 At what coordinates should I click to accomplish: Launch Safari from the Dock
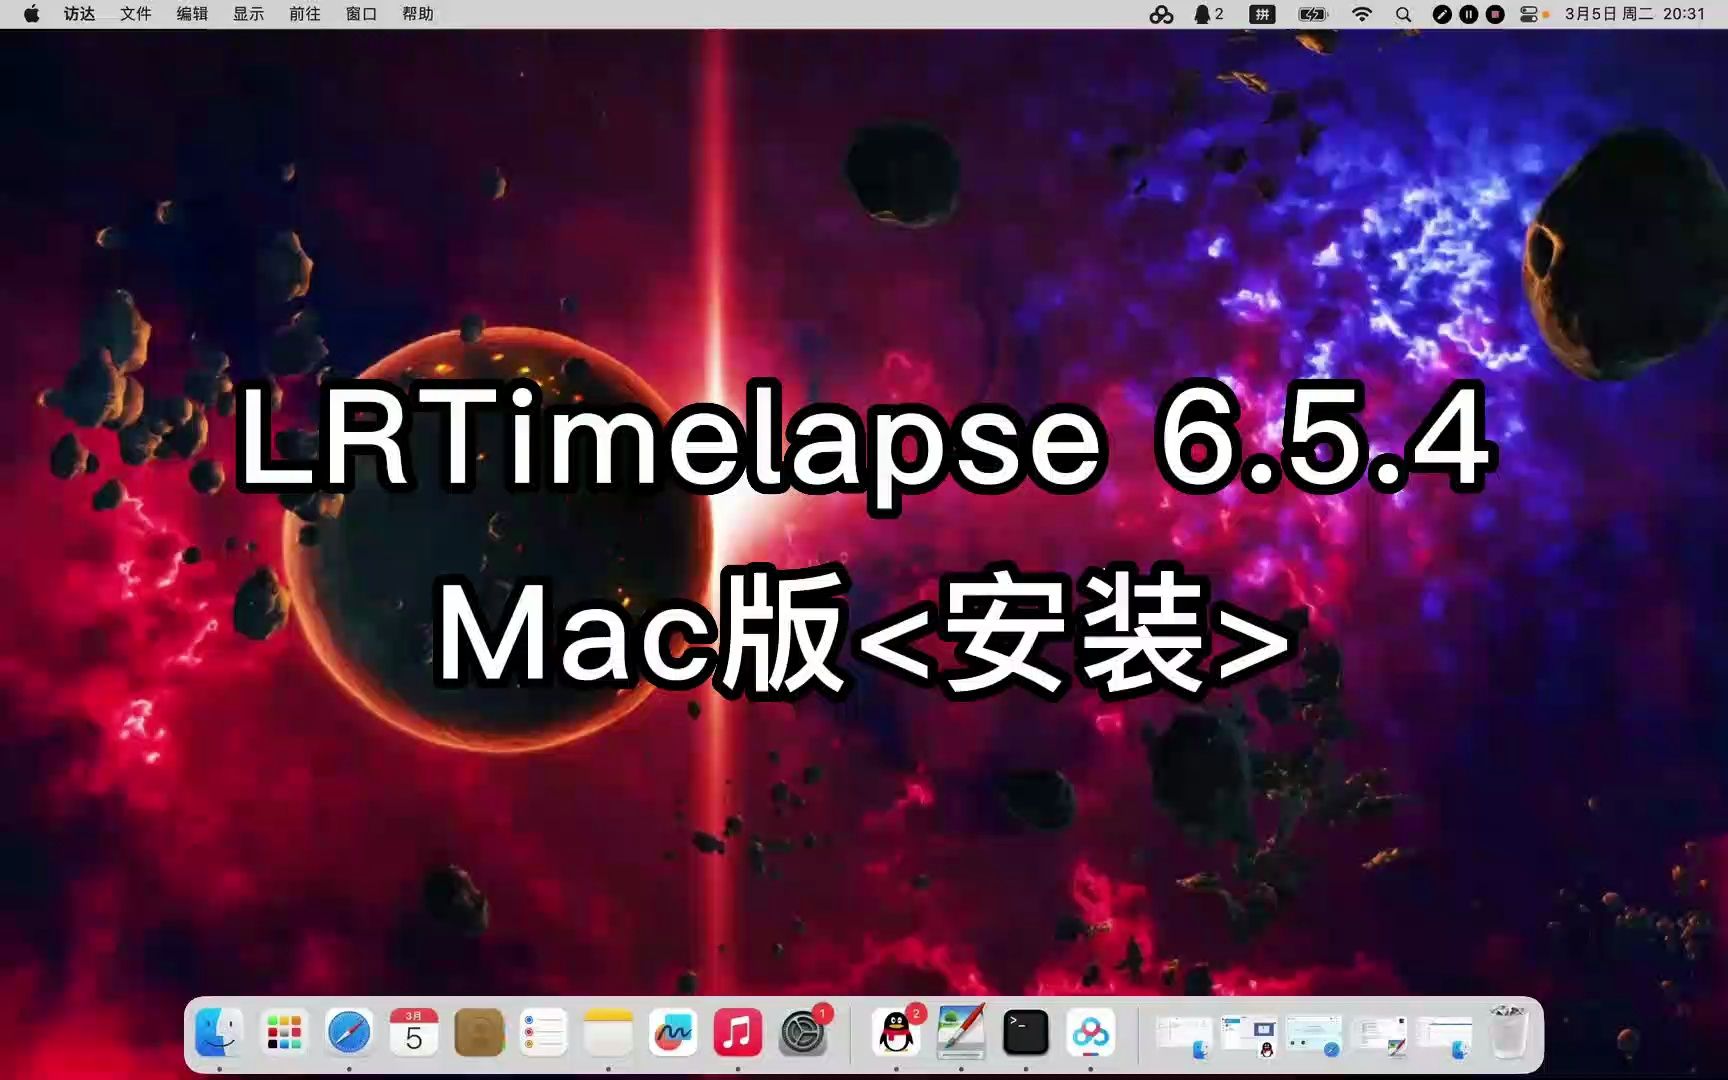pyautogui.click(x=349, y=1032)
